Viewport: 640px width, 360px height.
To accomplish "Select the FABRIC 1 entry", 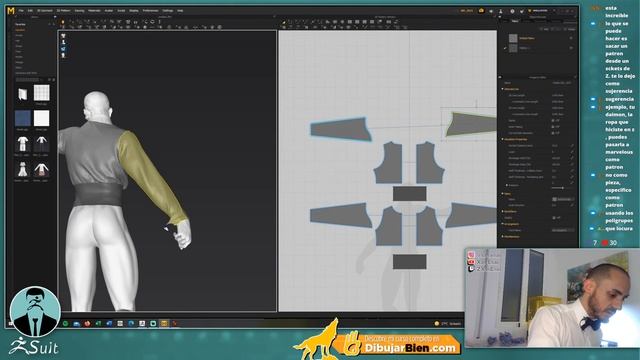I will click(524, 48).
